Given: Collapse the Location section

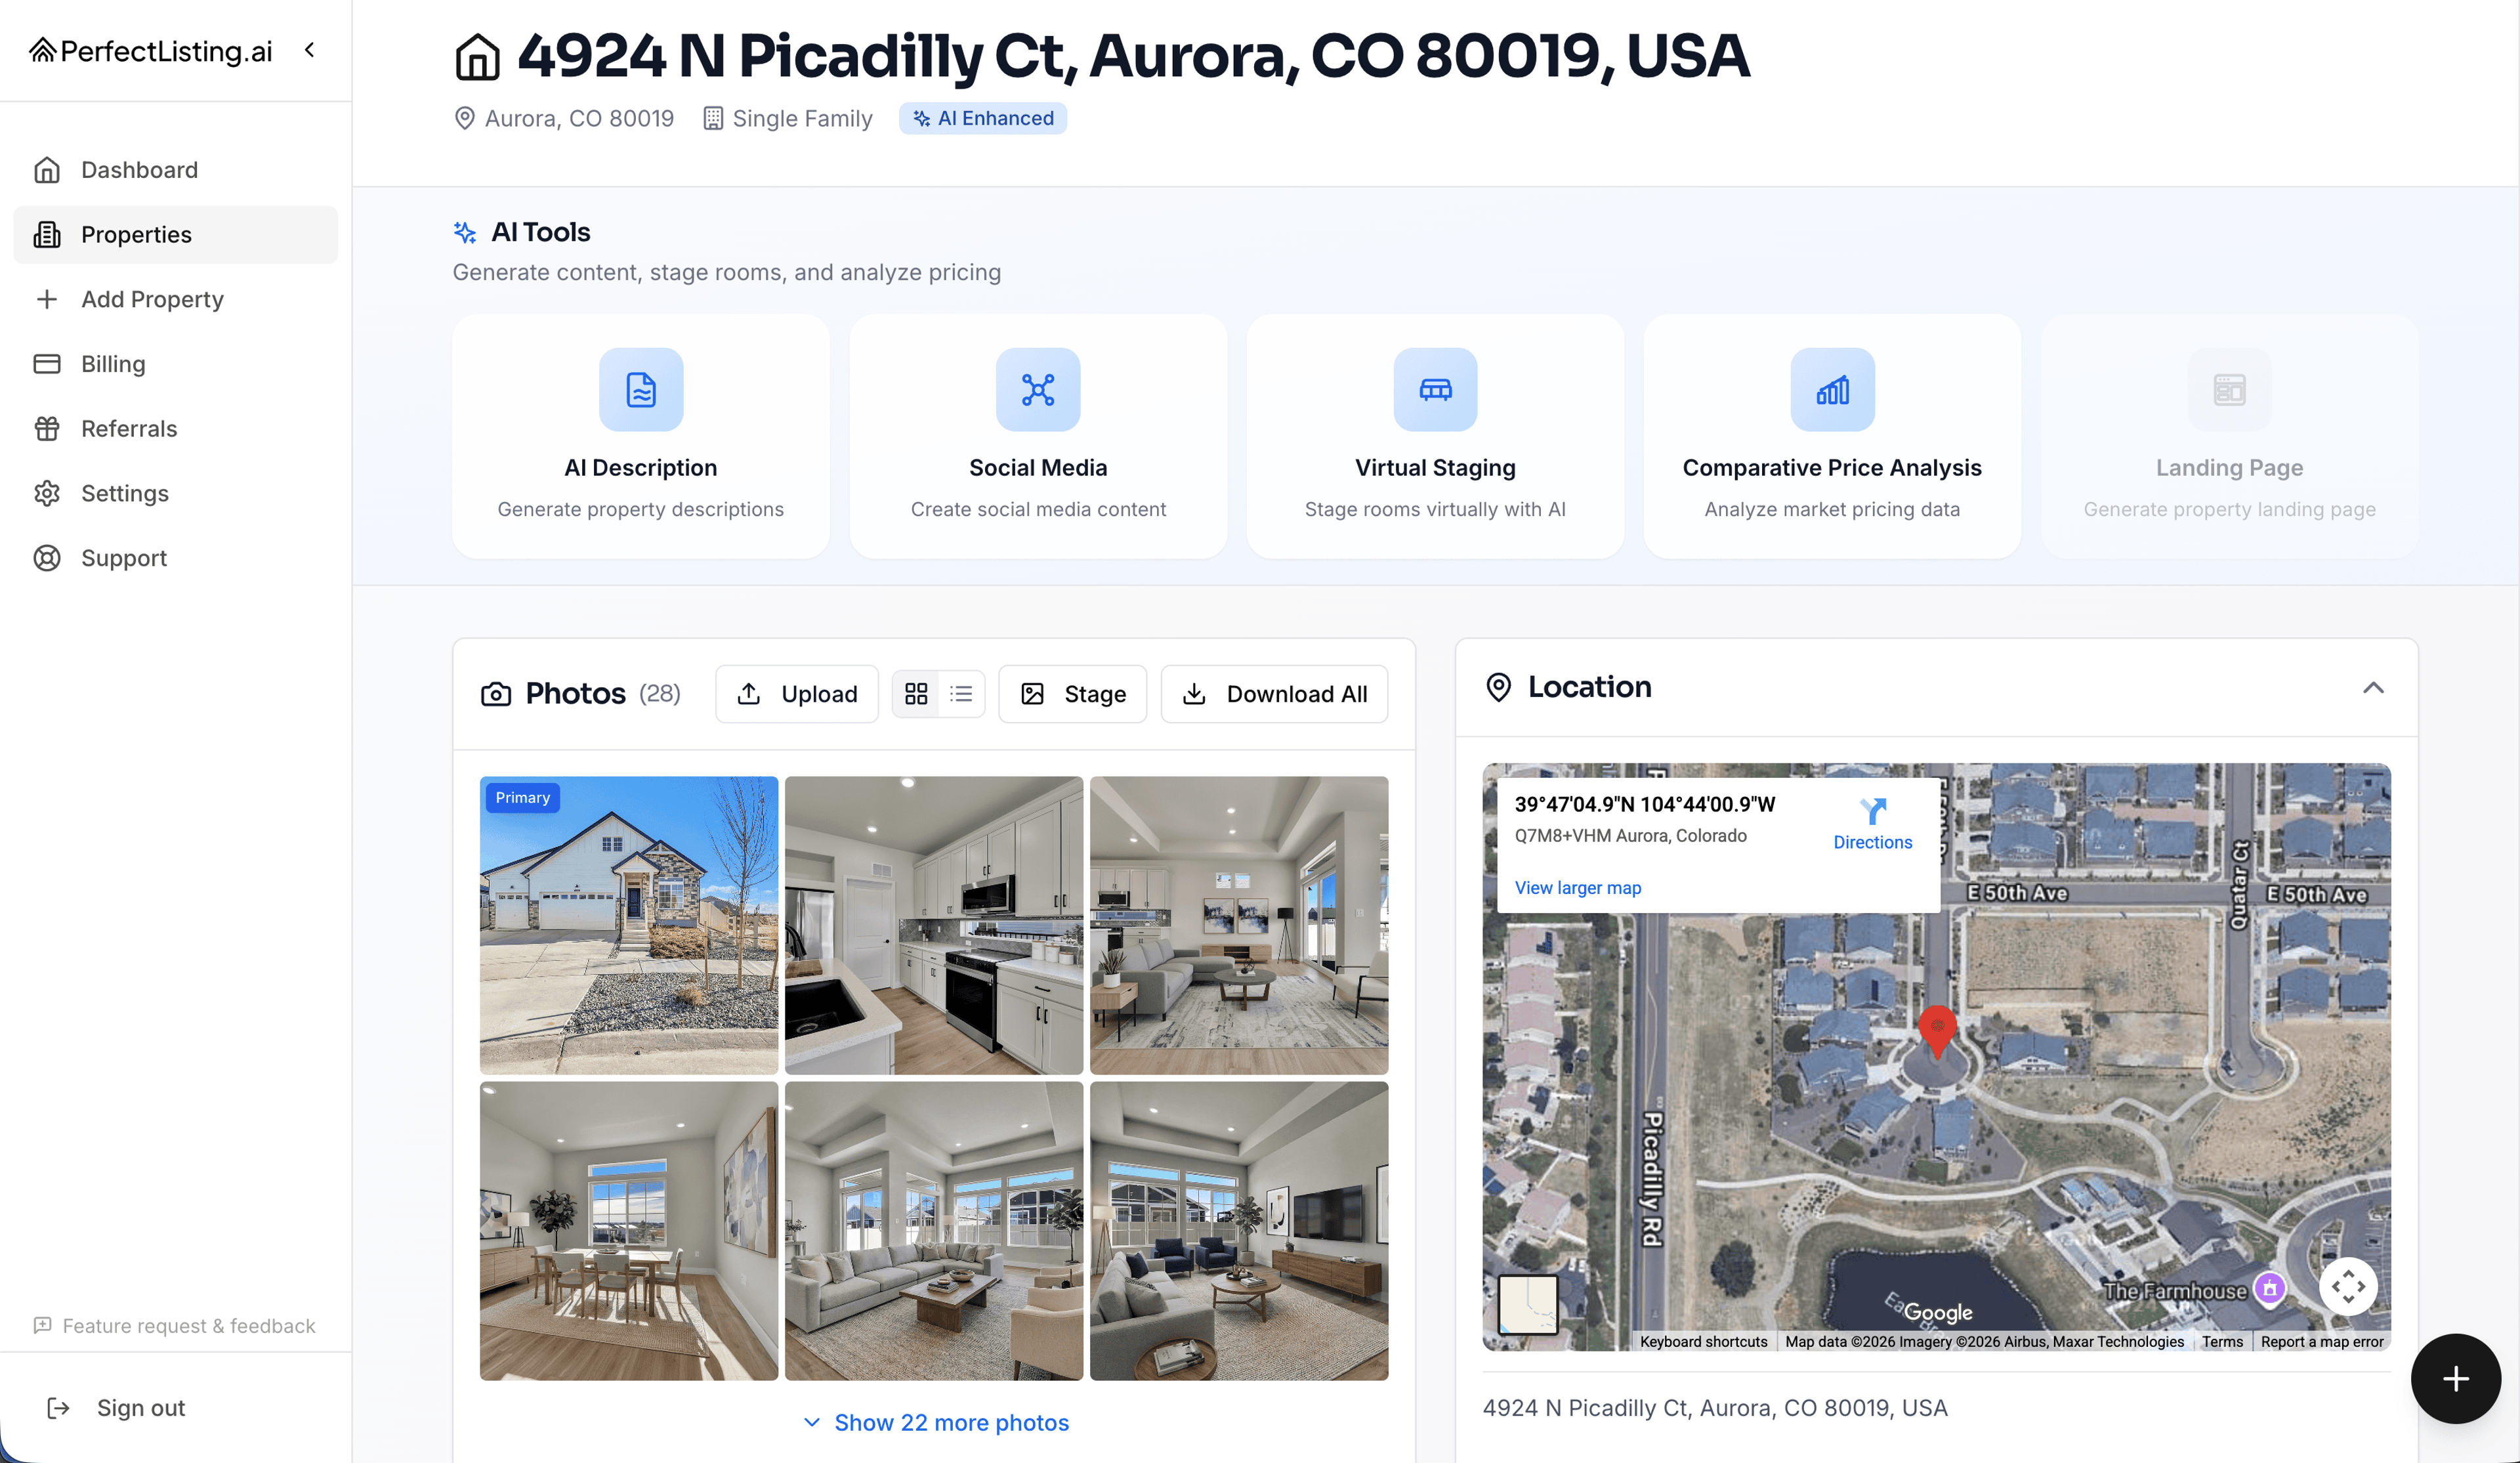Looking at the screenshot, I should pos(2375,687).
